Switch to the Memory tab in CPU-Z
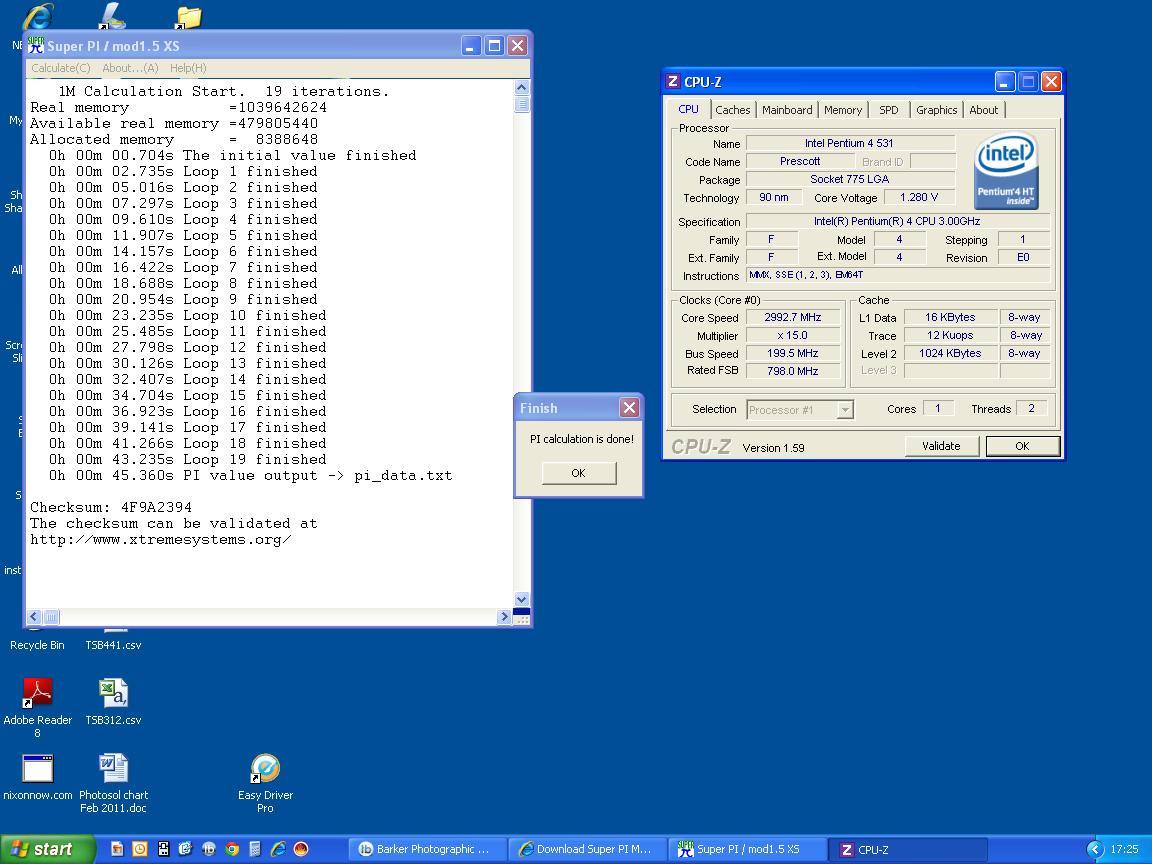The width and height of the screenshot is (1152, 864). [843, 110]
